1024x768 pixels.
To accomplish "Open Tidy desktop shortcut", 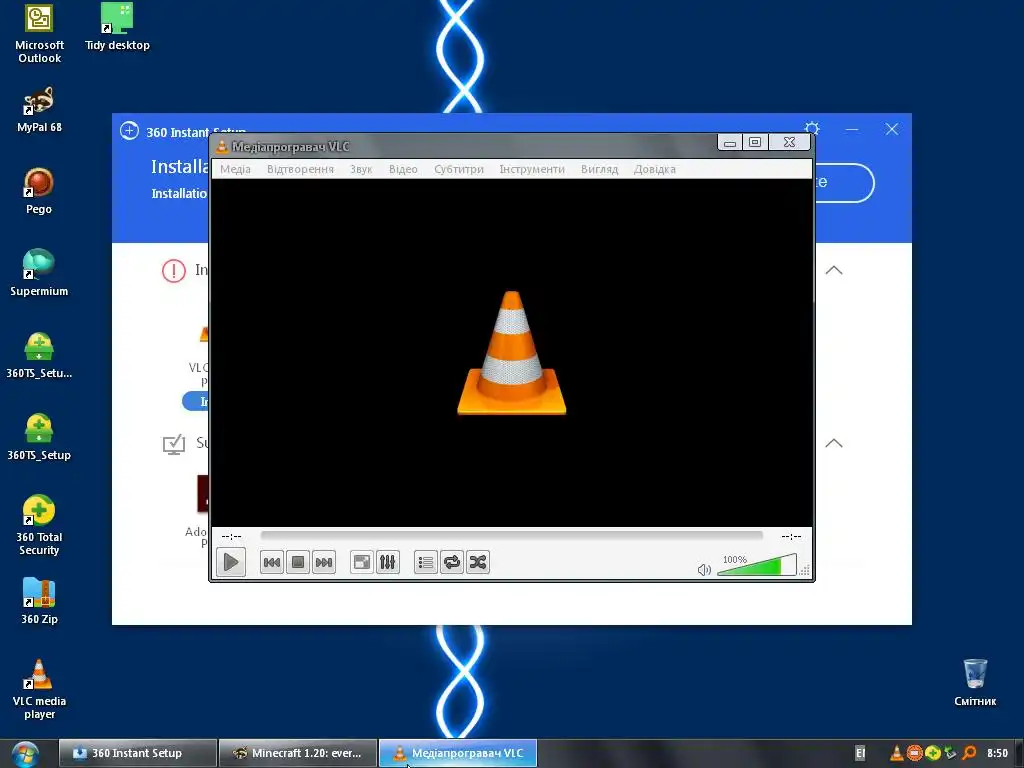I will (x=118, y=27).
